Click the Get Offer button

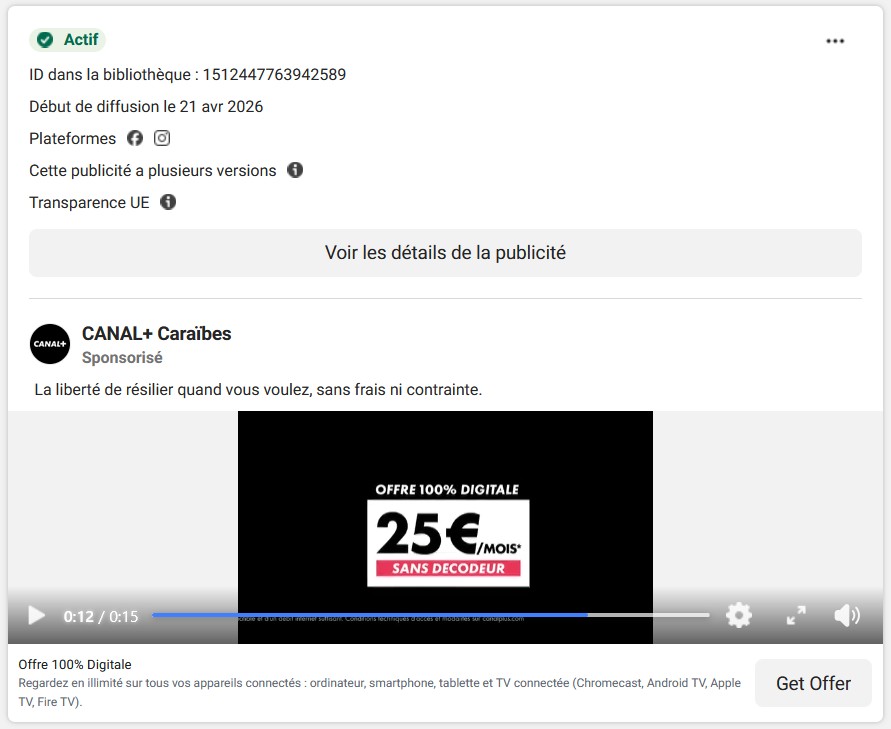pos(813,683)
